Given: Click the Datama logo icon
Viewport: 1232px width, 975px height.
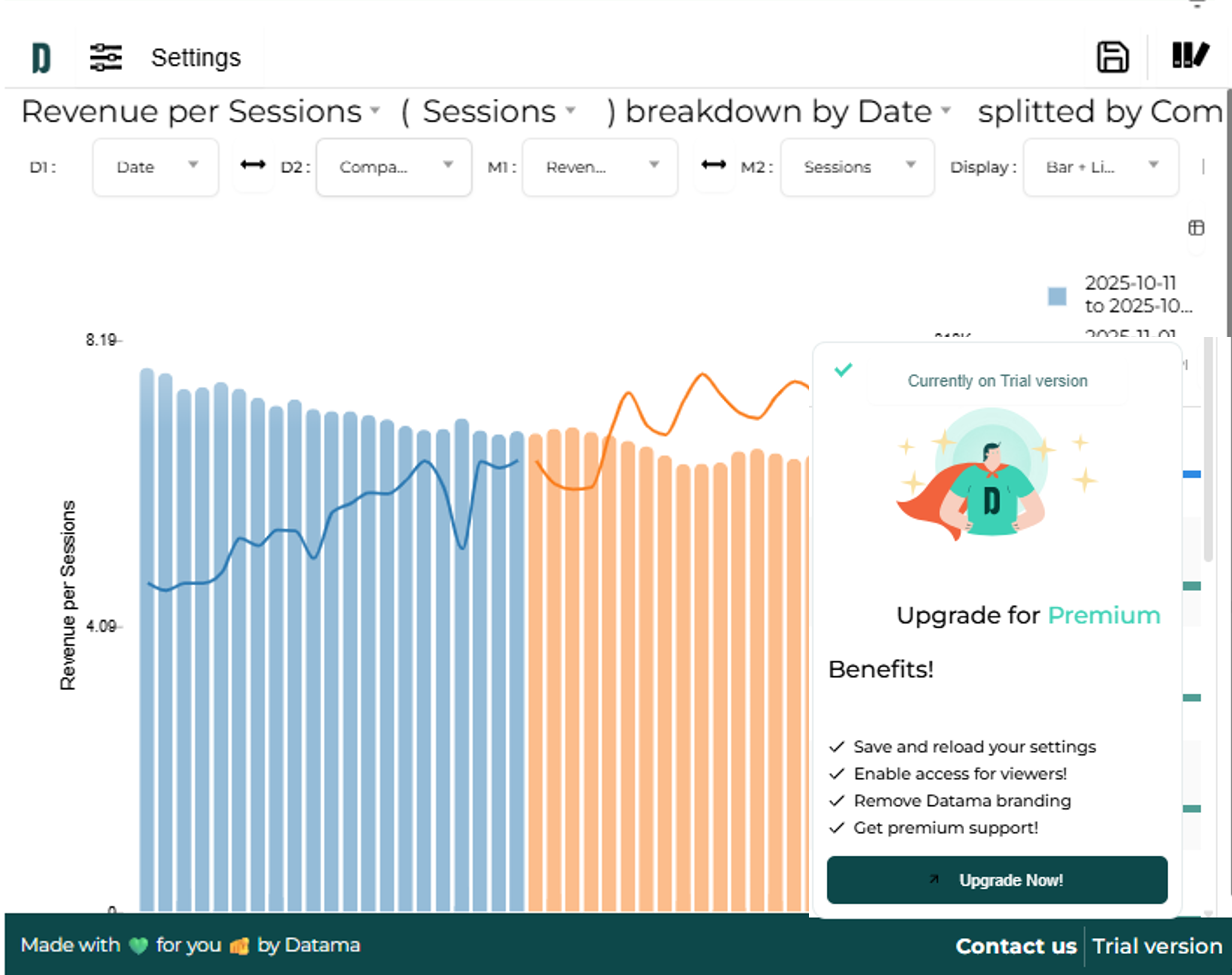Looking at the screenshot, I should pyautogui.click(x=41, y=58).
